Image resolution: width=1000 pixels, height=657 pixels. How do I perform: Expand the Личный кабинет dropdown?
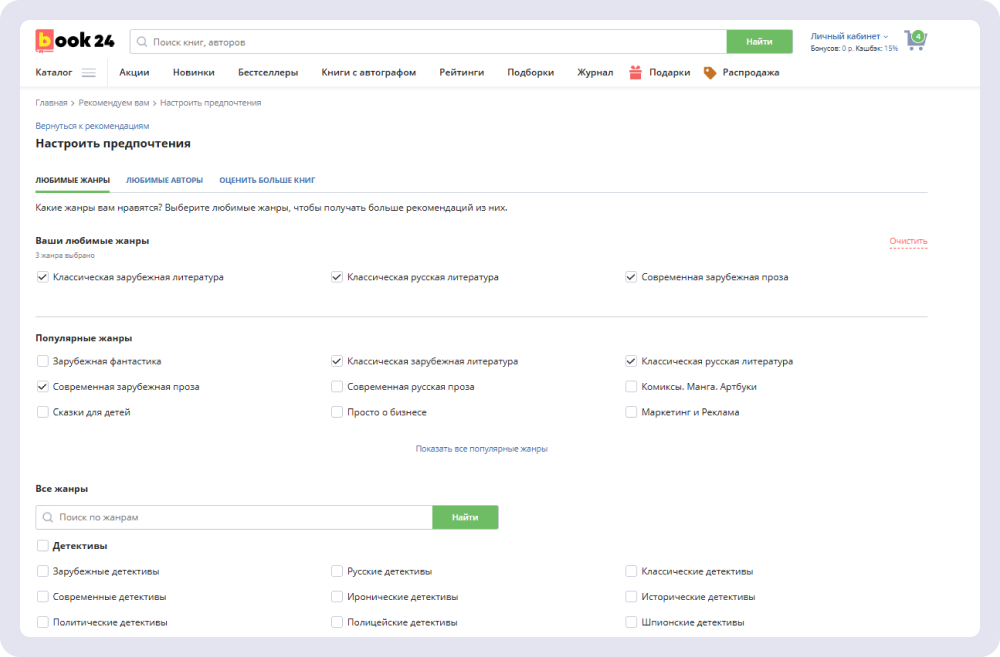849,36
